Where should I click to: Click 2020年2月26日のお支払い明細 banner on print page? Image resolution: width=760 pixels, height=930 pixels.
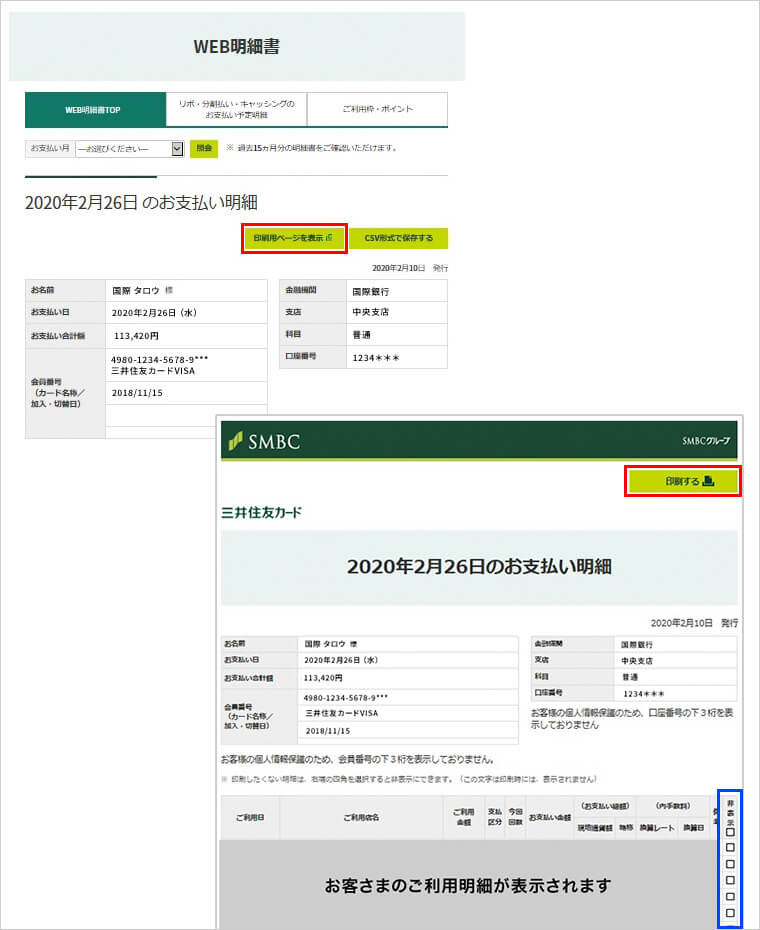479,567
